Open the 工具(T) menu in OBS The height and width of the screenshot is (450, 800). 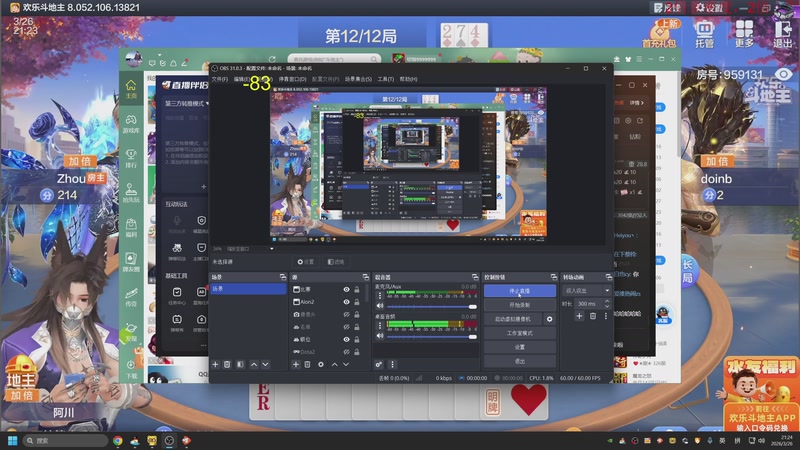click(386, 79)
